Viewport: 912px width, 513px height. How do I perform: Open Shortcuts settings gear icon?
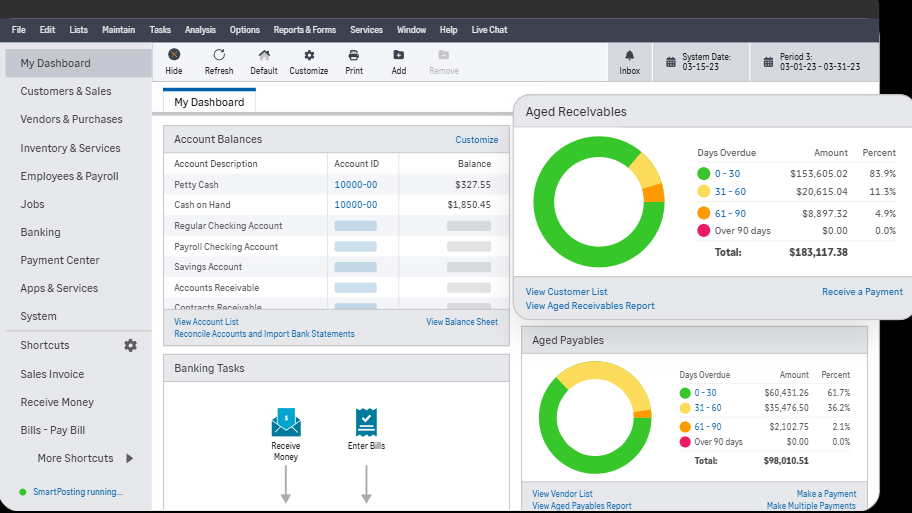pyautogui.click(x=130, y=345)
